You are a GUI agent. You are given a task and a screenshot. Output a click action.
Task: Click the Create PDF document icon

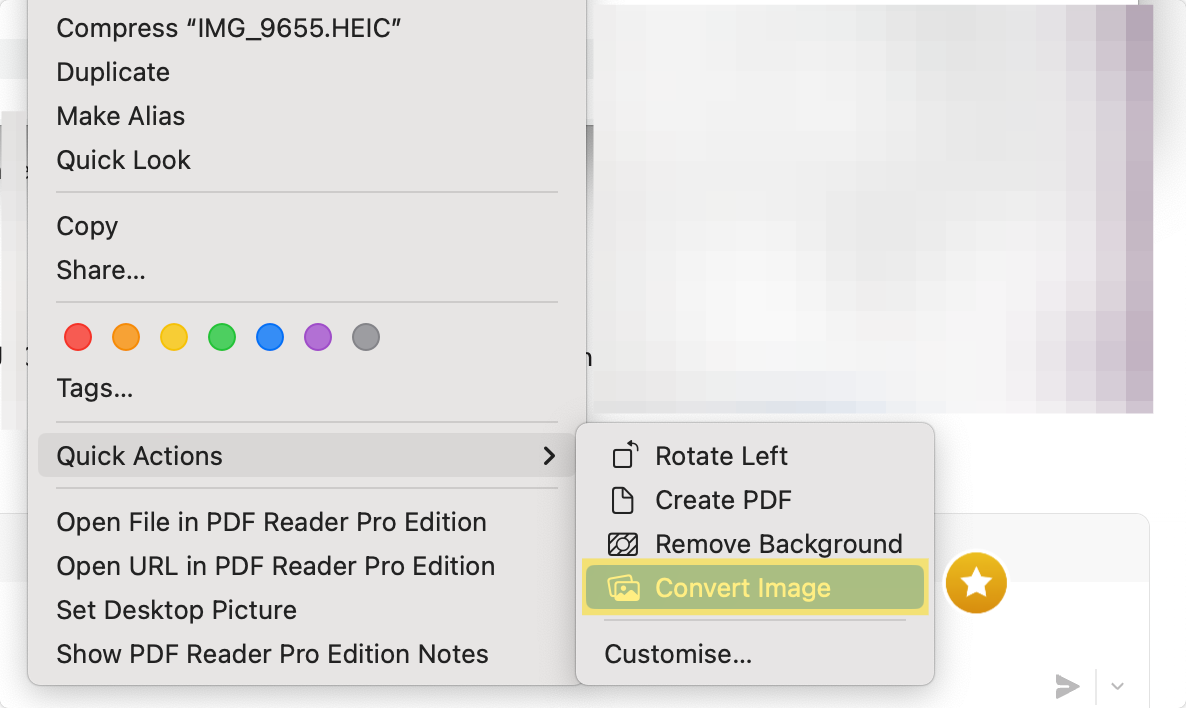tap(622, 500)
